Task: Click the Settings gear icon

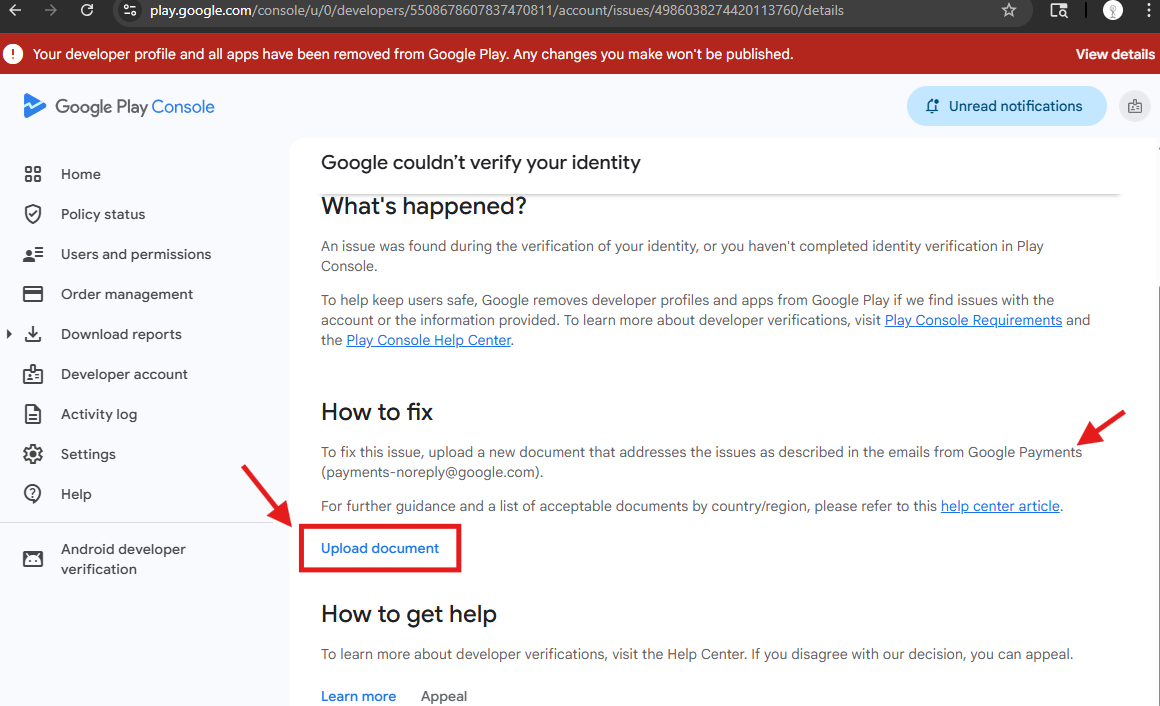Action: 33,454
